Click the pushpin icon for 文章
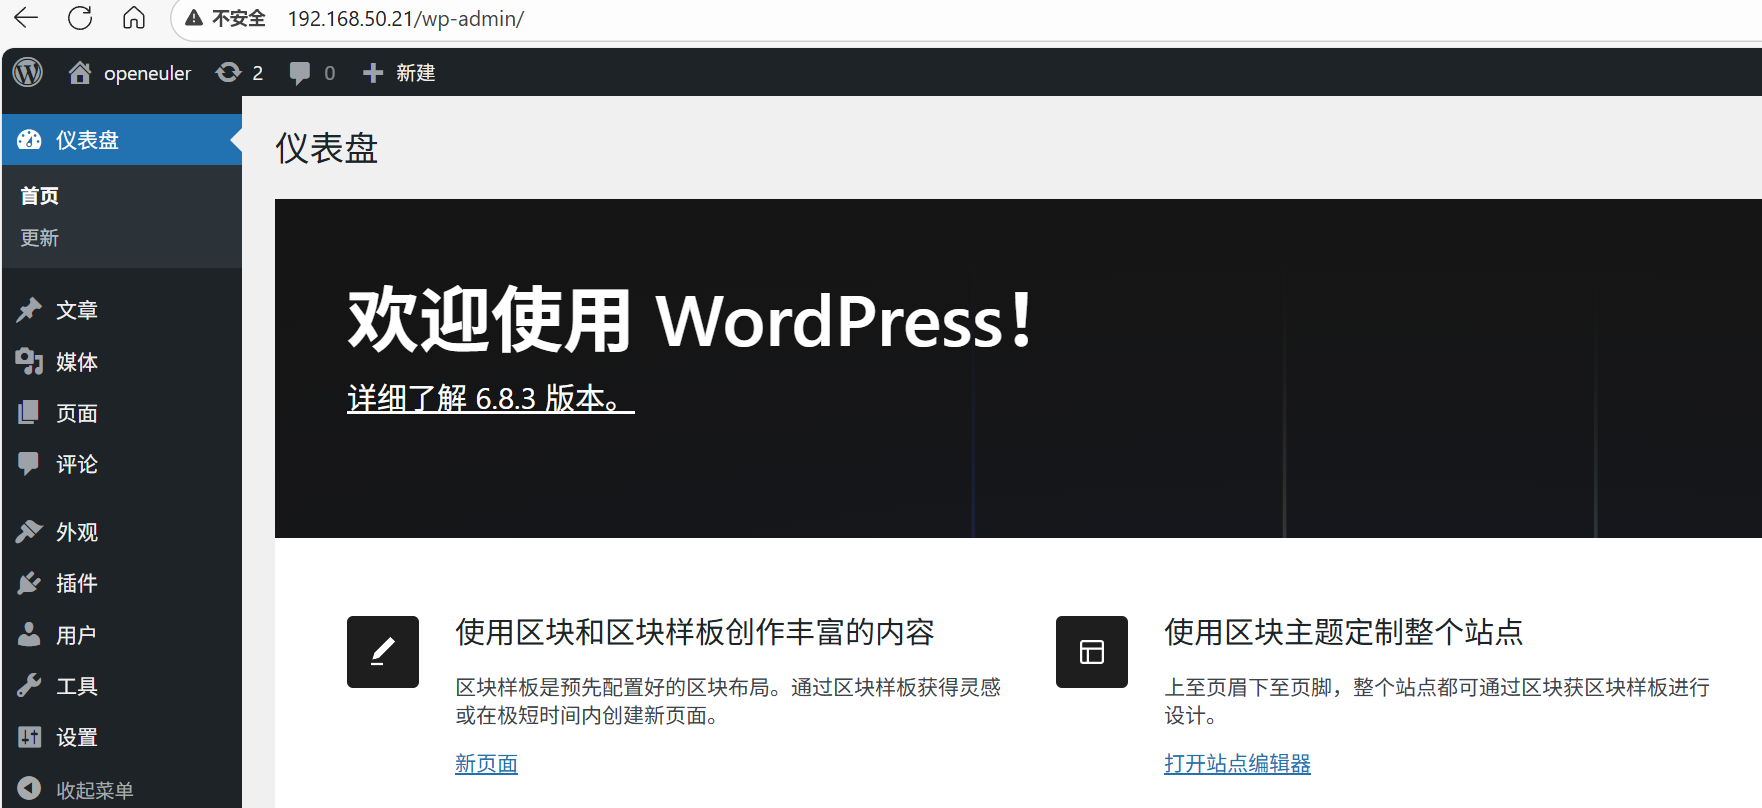Image resolution: width=1762 pixels, height=808 pixels. point(29,310)
